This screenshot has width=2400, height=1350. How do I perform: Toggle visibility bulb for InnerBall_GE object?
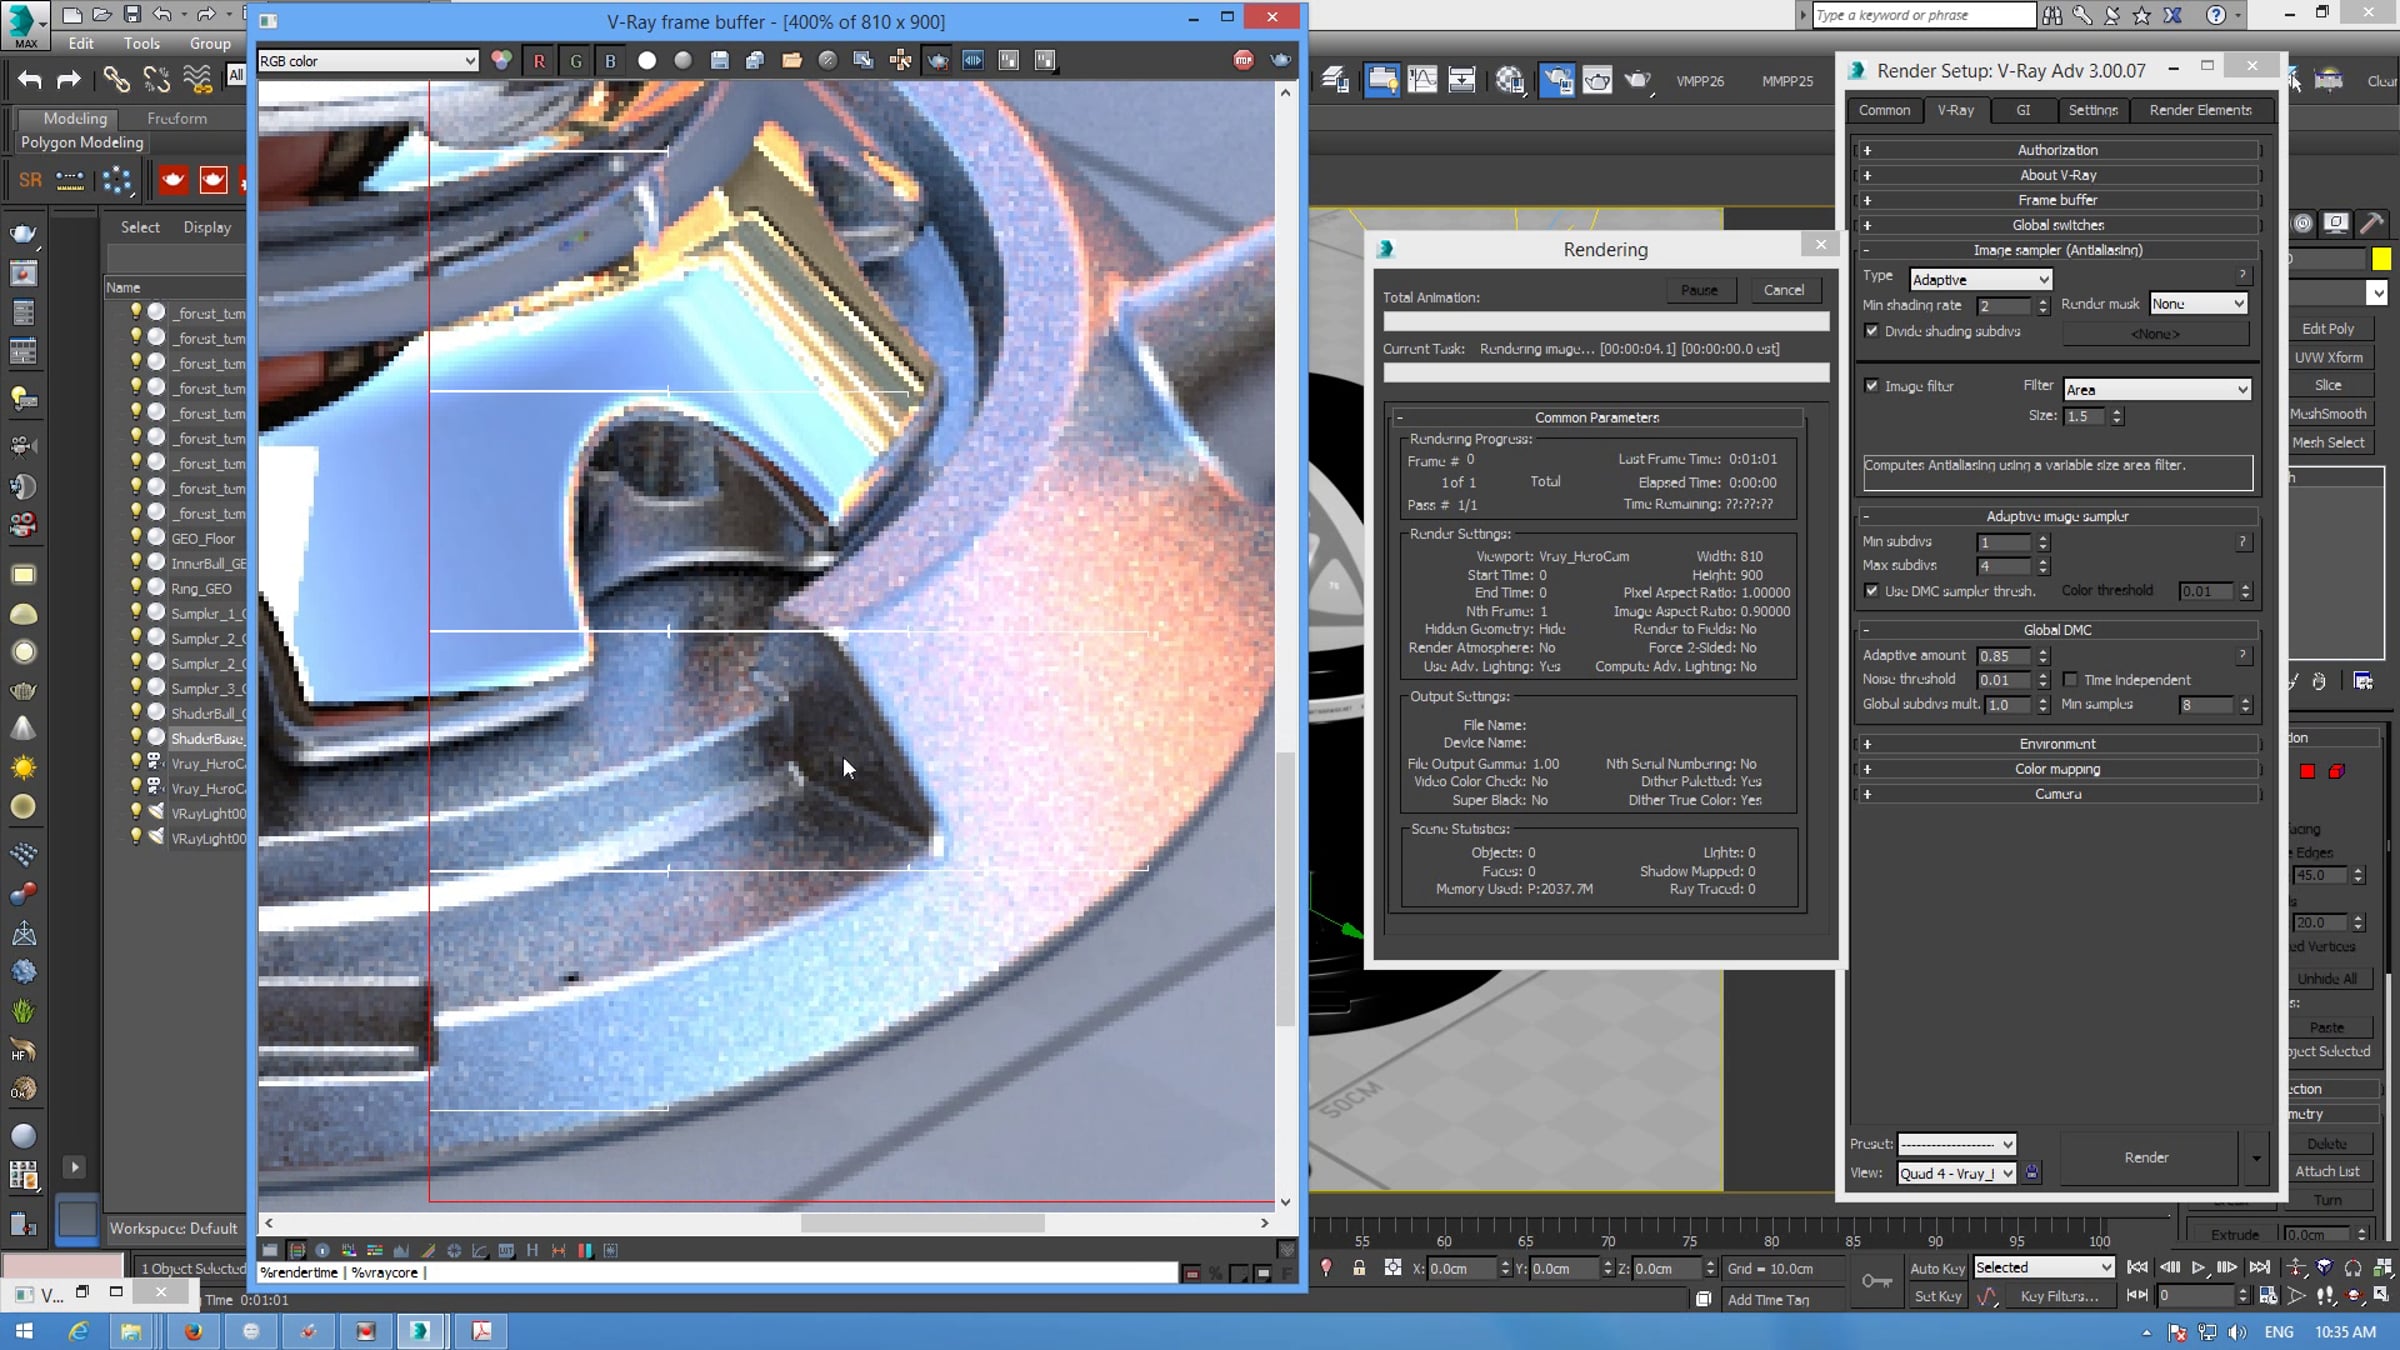[136, 563]
